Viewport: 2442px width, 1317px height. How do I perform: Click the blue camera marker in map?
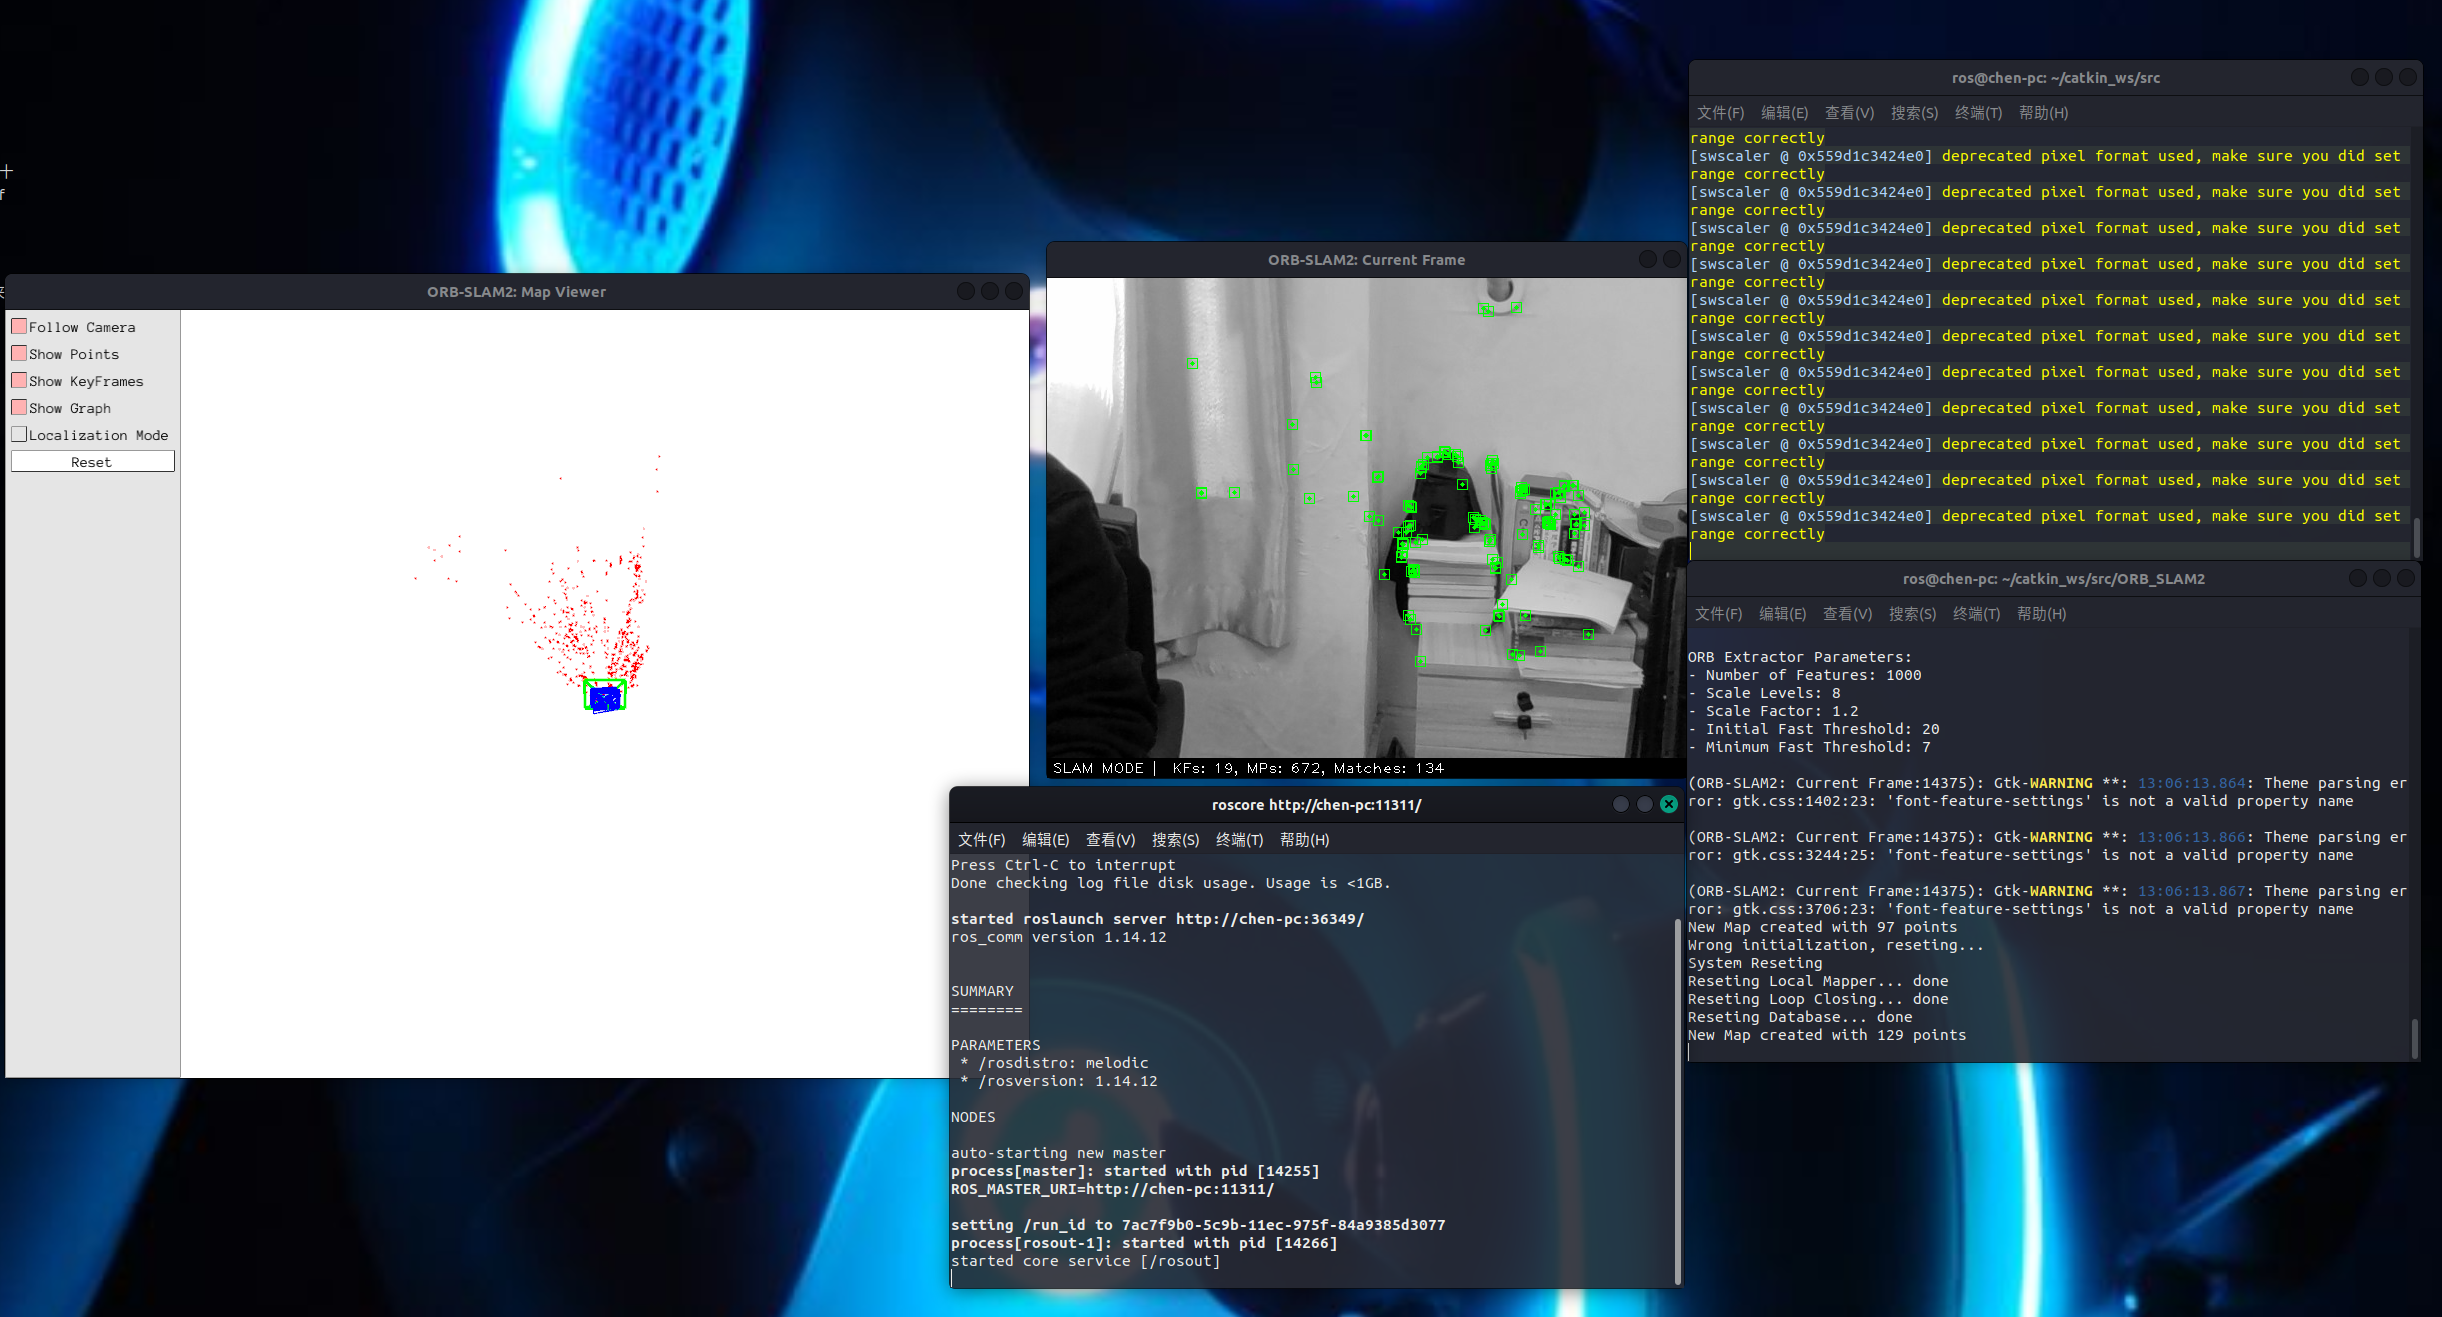click(604, 697)
